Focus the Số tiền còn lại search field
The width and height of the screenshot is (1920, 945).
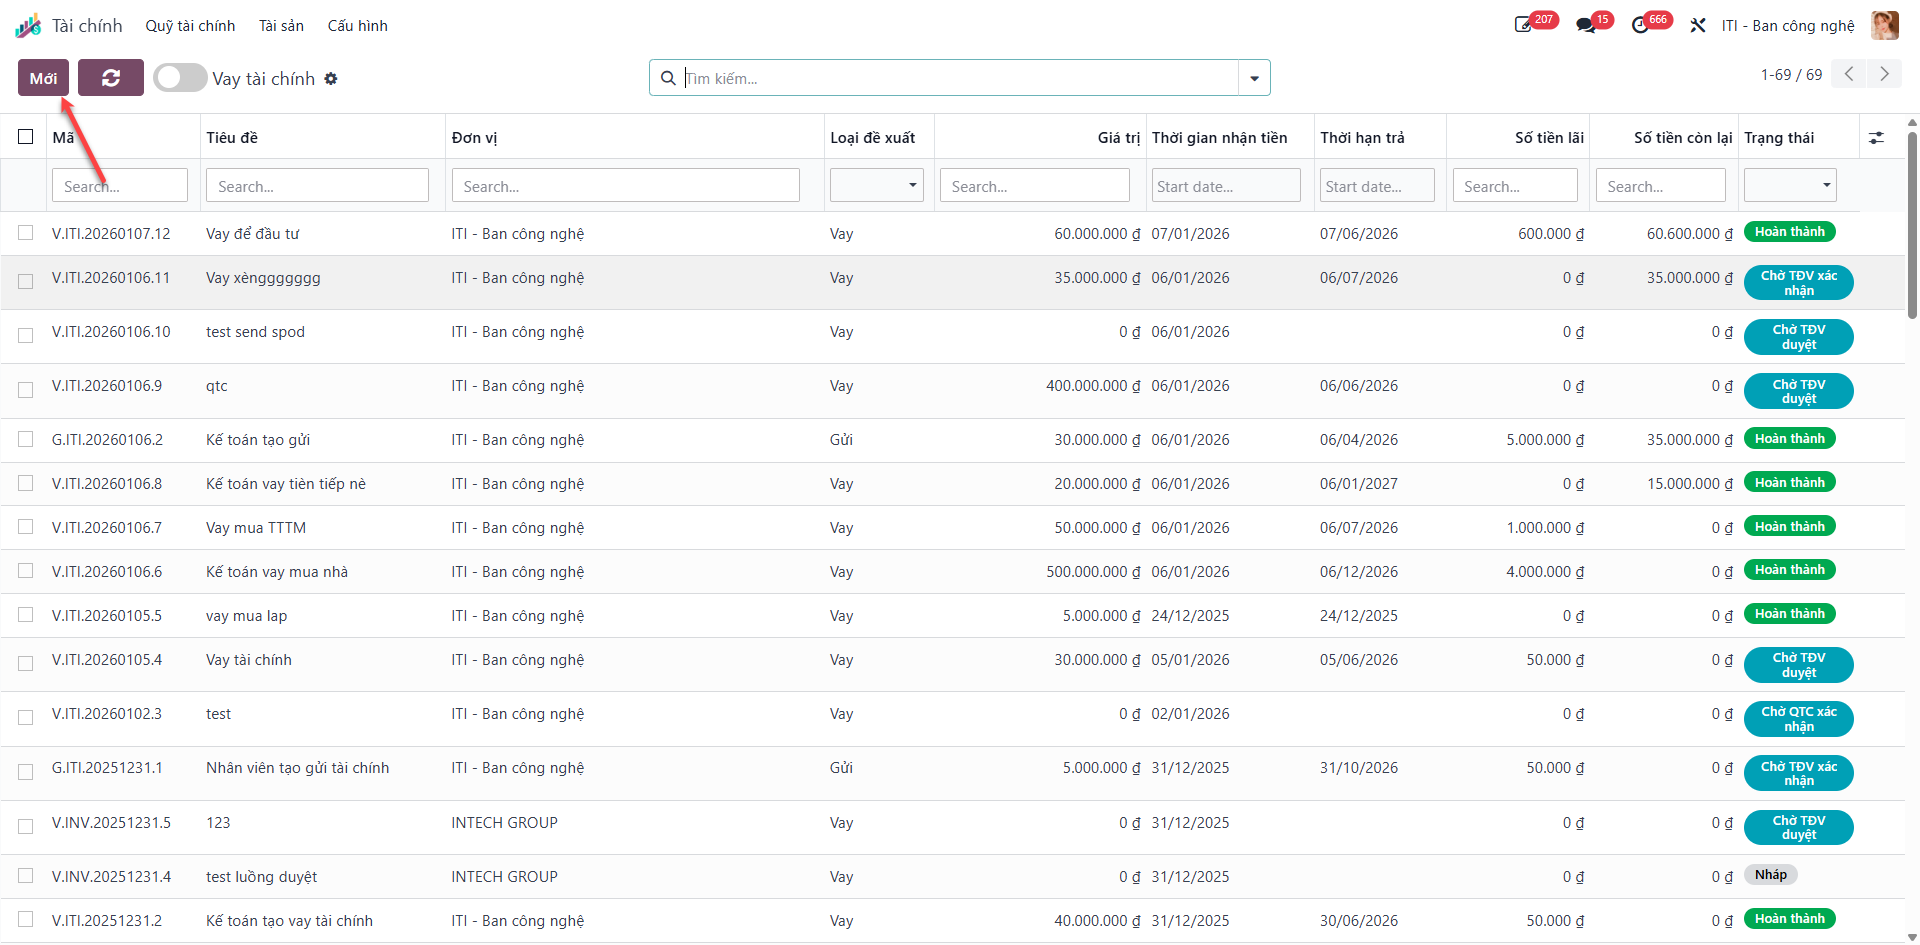1661,185
